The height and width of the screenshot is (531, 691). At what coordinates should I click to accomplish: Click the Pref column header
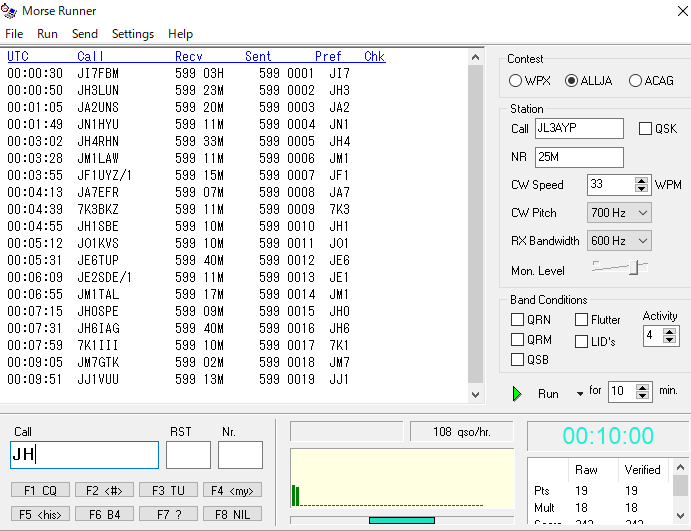click(x=328, y=56)
